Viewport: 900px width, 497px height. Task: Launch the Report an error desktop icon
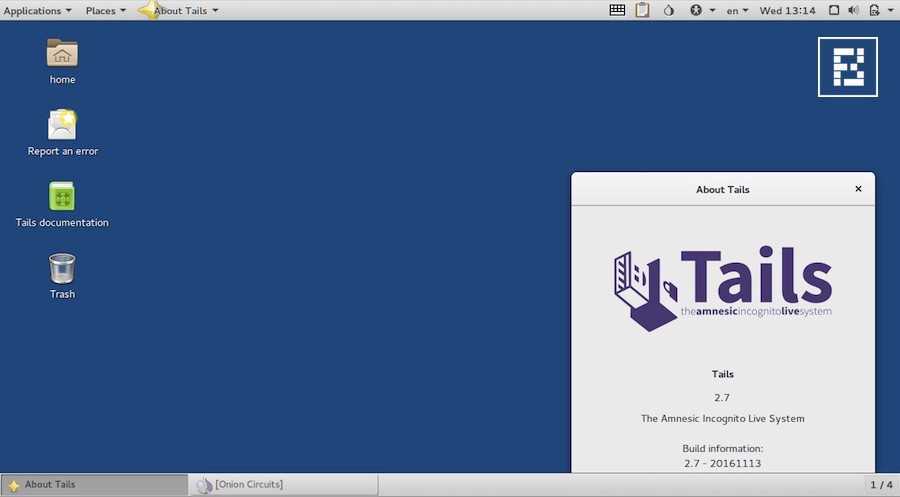[62, 126]
